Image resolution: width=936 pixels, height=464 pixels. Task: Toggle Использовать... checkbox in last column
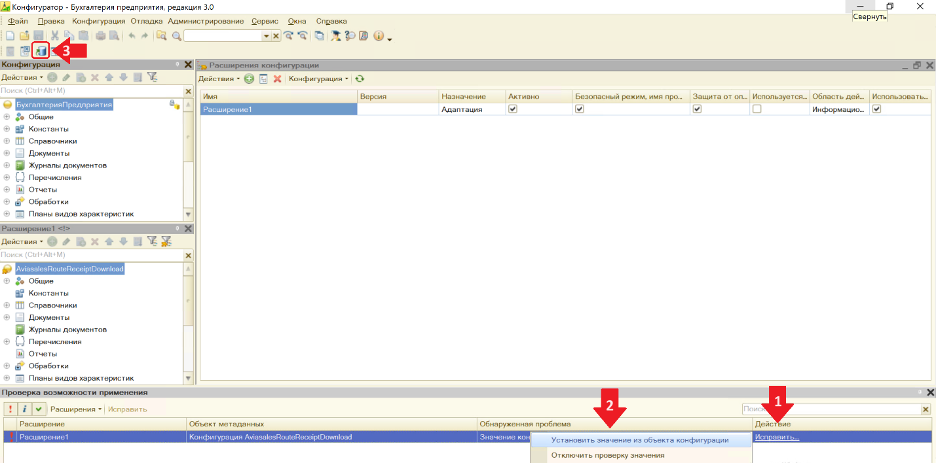tap(876, 109)
